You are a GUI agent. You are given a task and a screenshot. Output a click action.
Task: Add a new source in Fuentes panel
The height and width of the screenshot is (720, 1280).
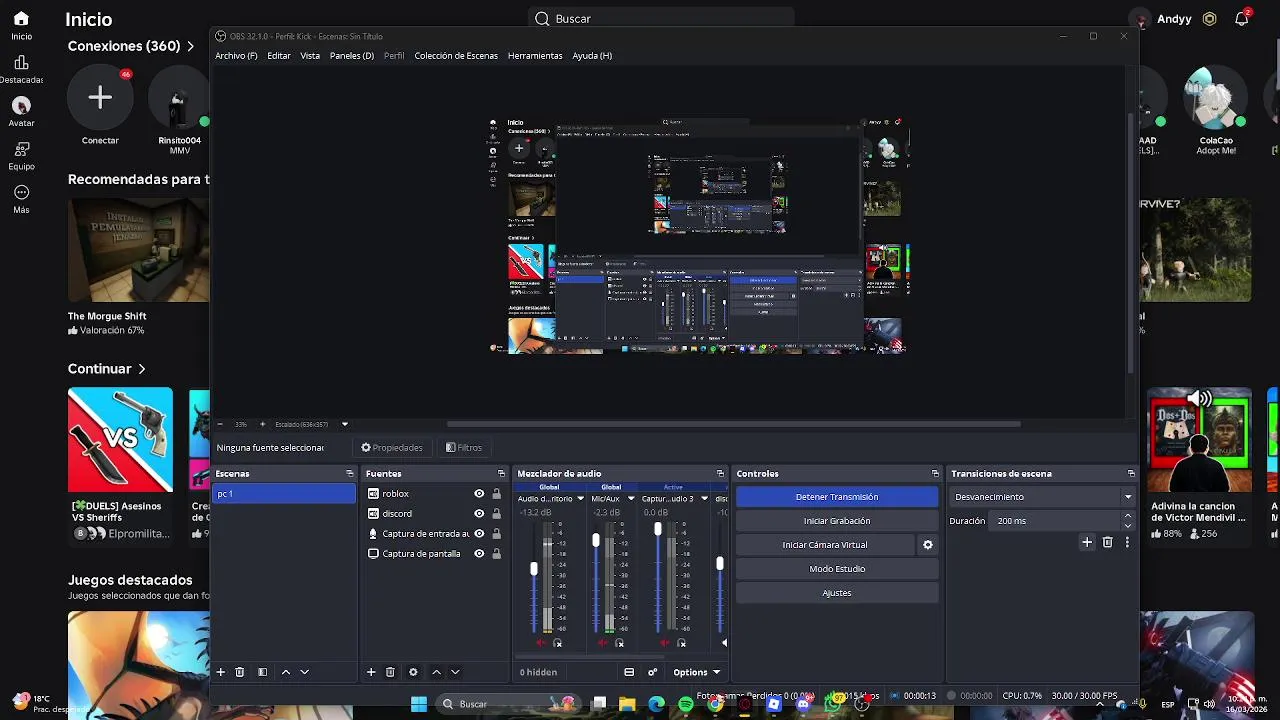(x=371, y=672)
